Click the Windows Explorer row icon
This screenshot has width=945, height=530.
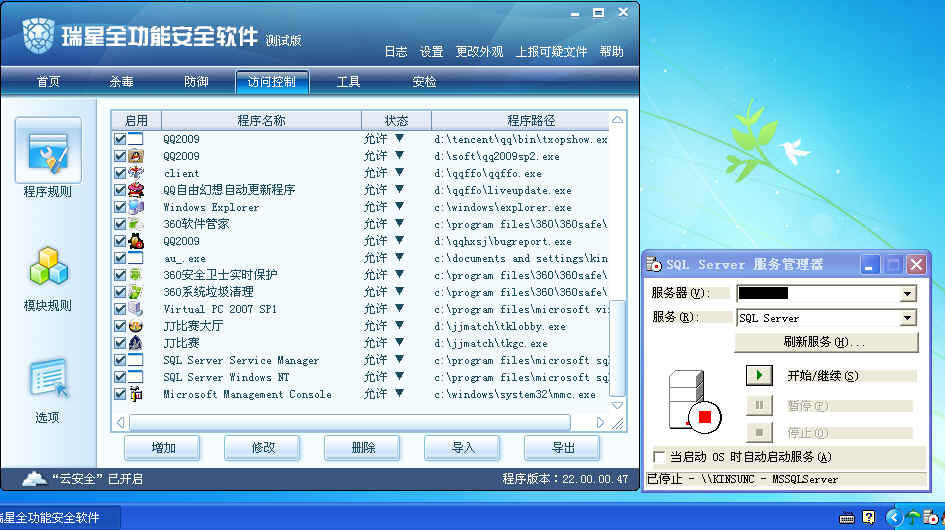[136, 207]
